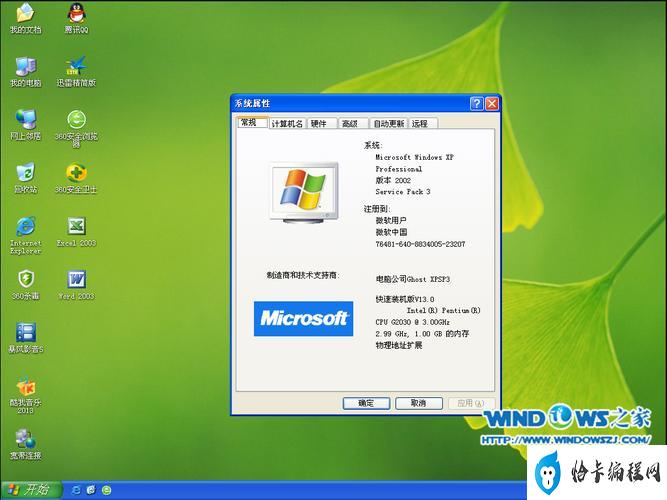Launch 360安全浏览器 from the desktop
The image size is (667, 500).
coord(77,128)
